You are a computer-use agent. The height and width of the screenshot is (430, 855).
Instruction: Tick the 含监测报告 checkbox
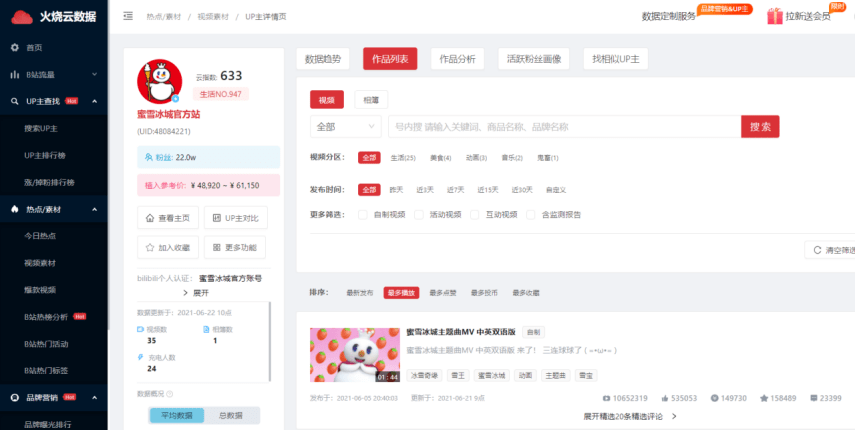[531, 214]
